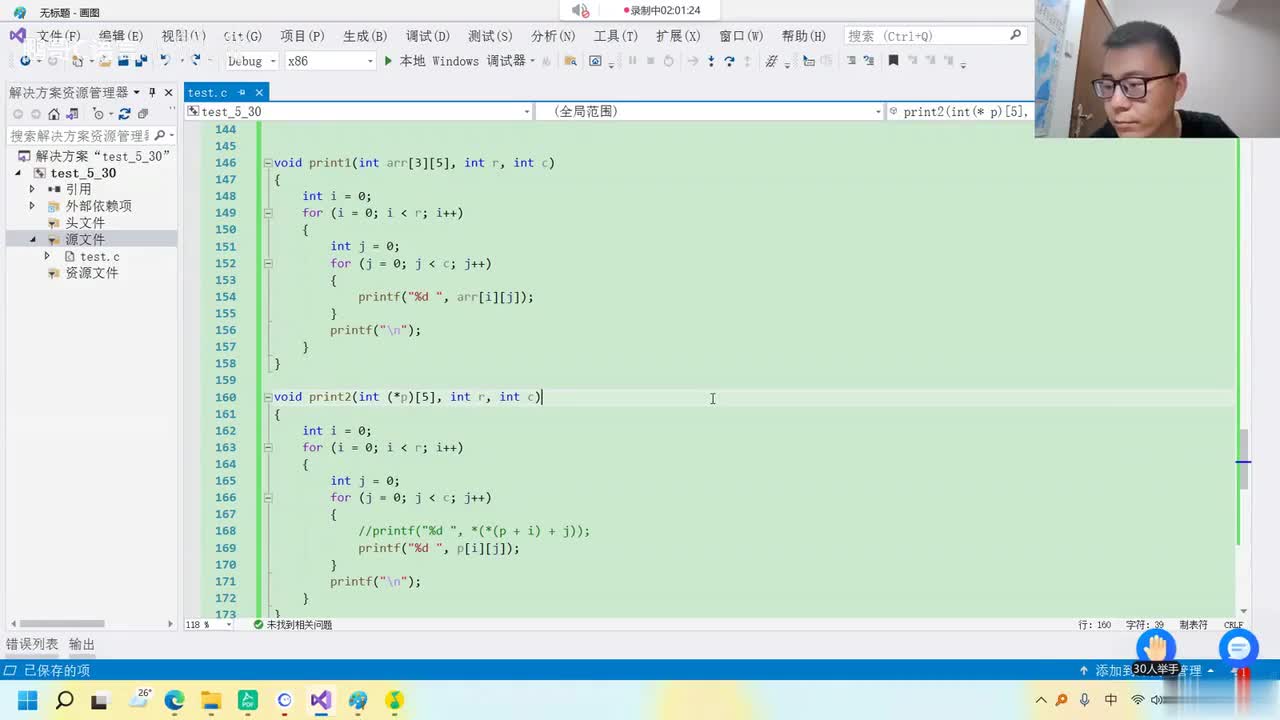Expand the 引用 tree node
Viewport: 1280px width, 720px height.
tap(32, 189)
